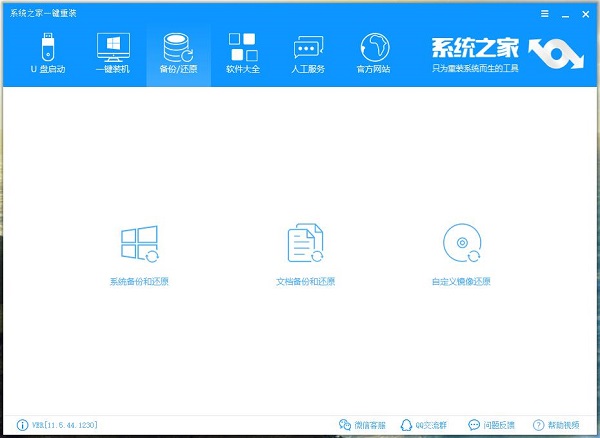Click the 系统备份和还原 Windows logo icon
This screenshot has height=438, width=600.
[140, 244]
